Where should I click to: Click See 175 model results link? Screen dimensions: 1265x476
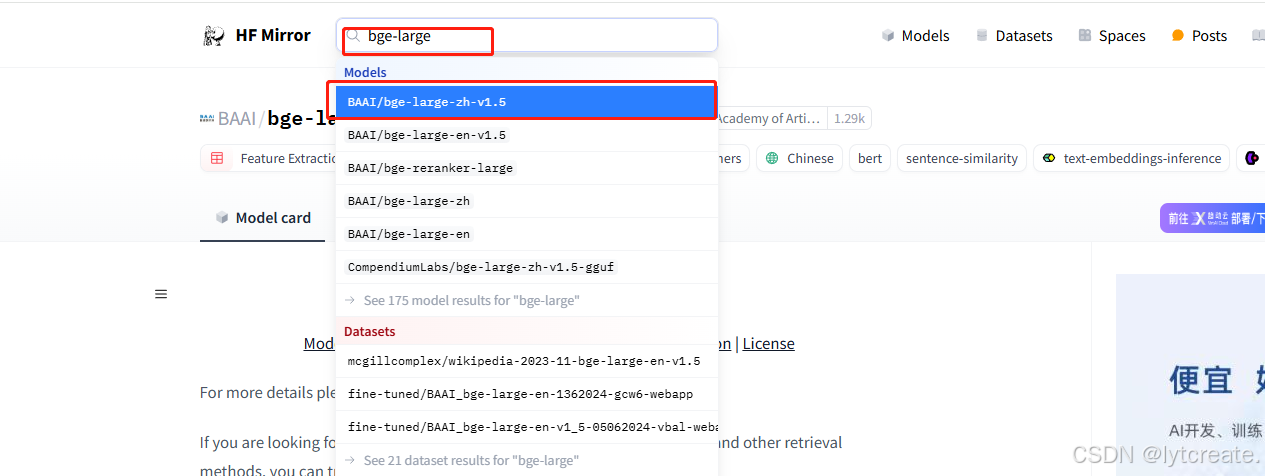tap(471, 300)
